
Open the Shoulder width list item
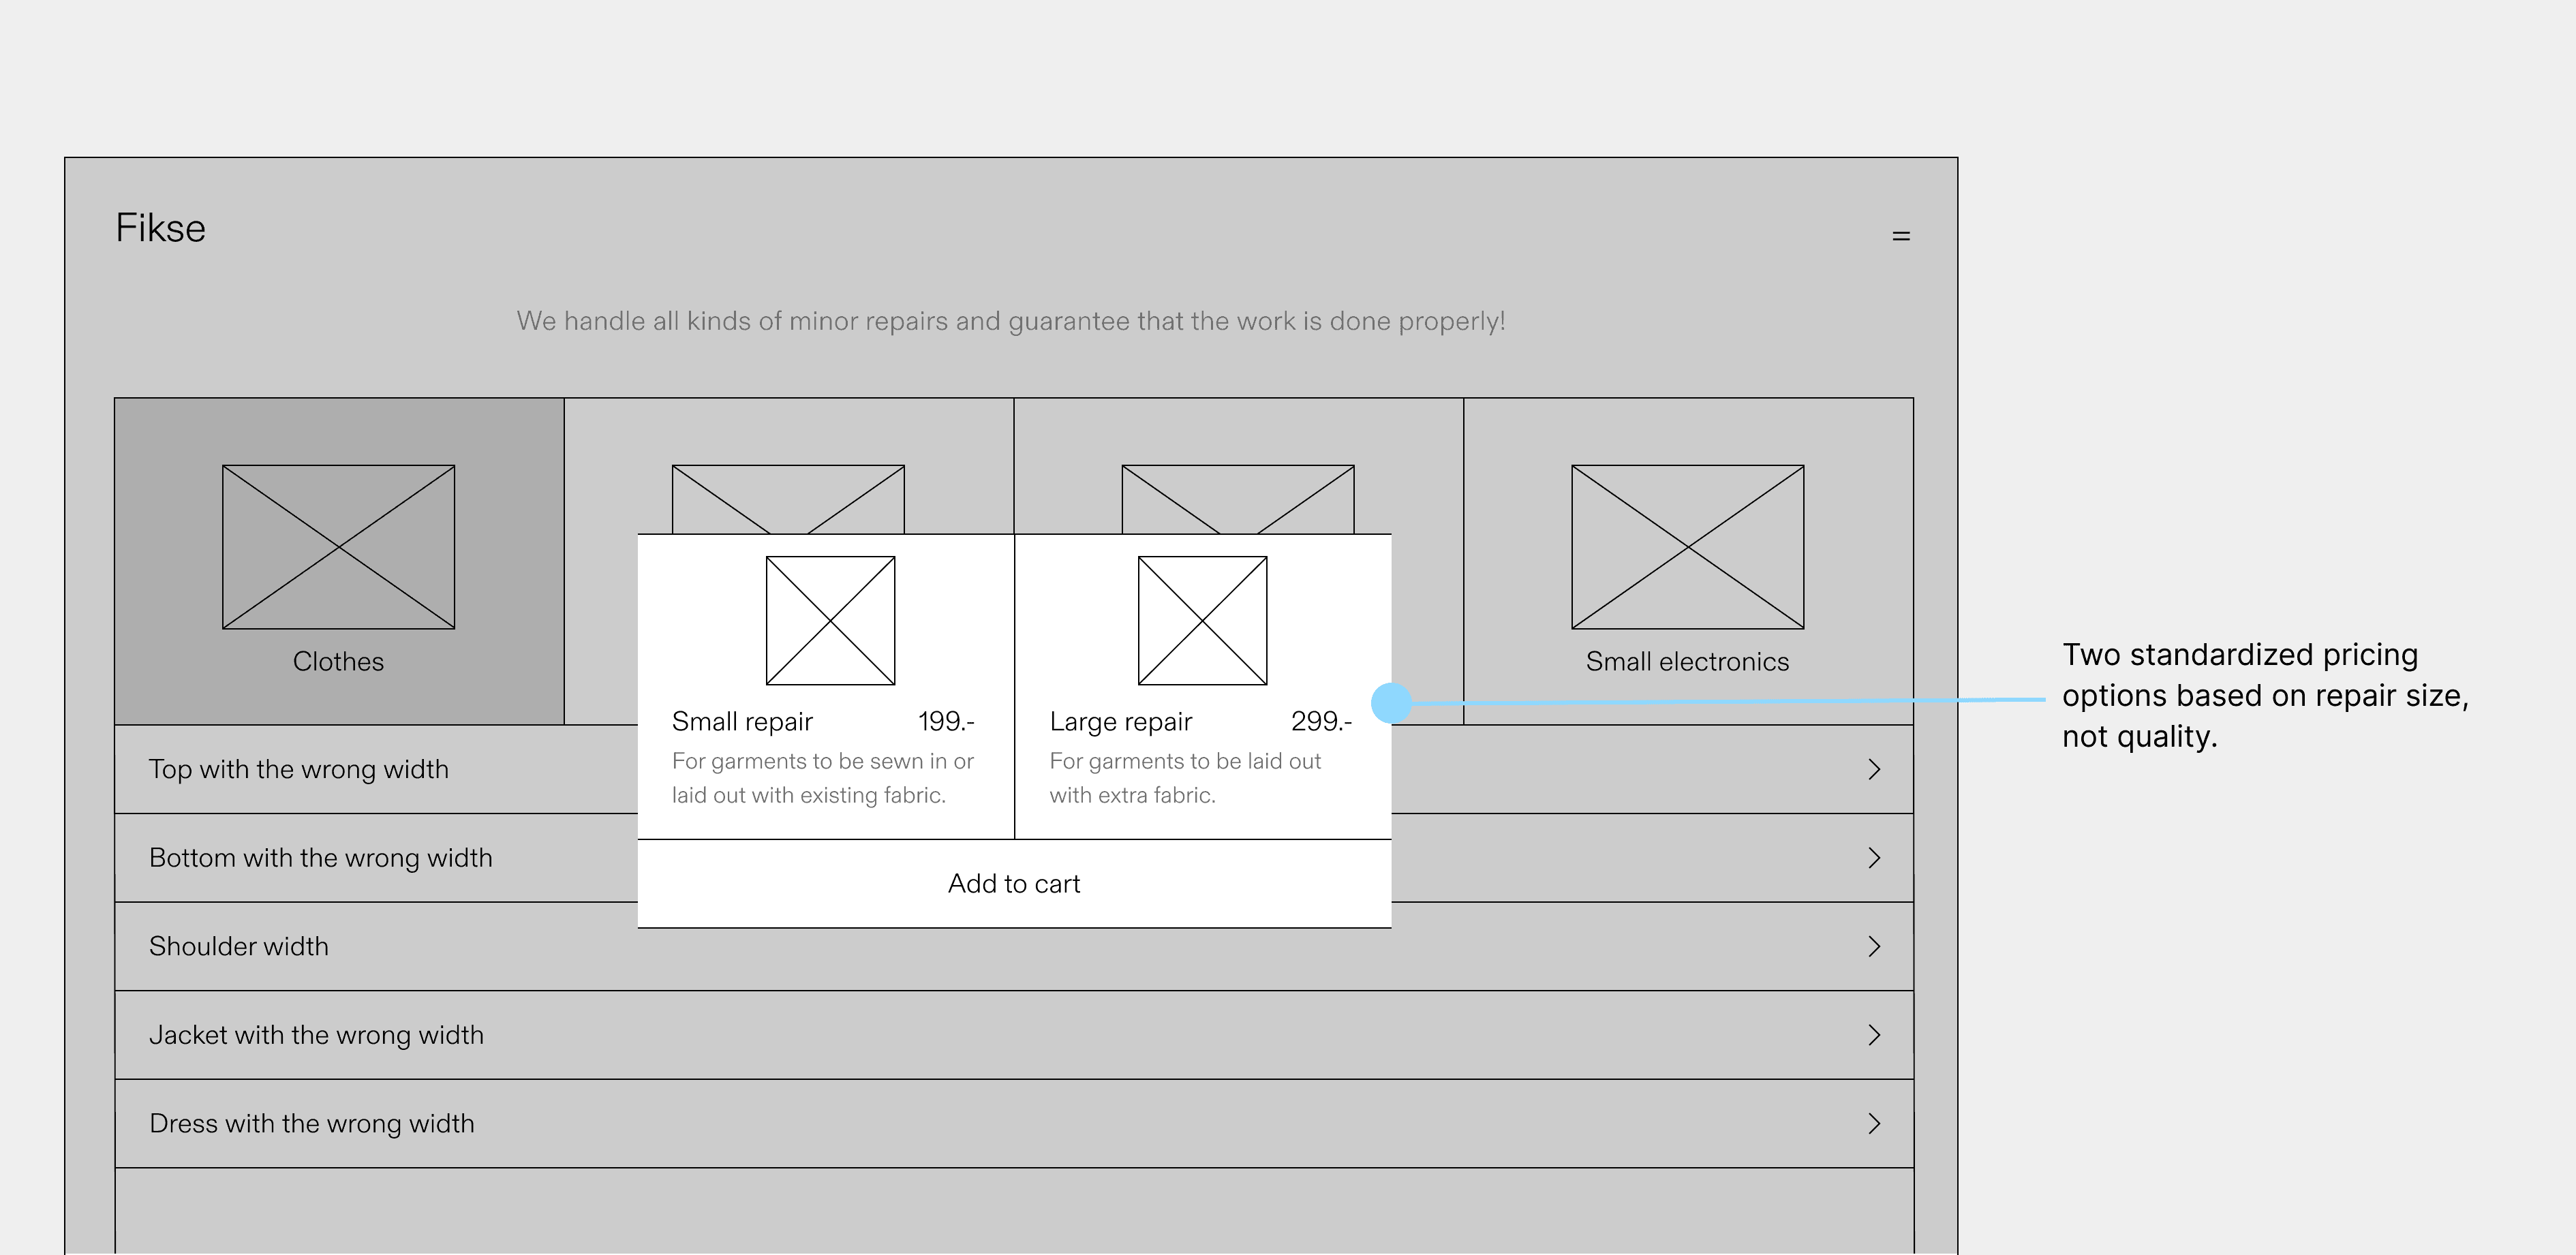[x=239, y=946]
